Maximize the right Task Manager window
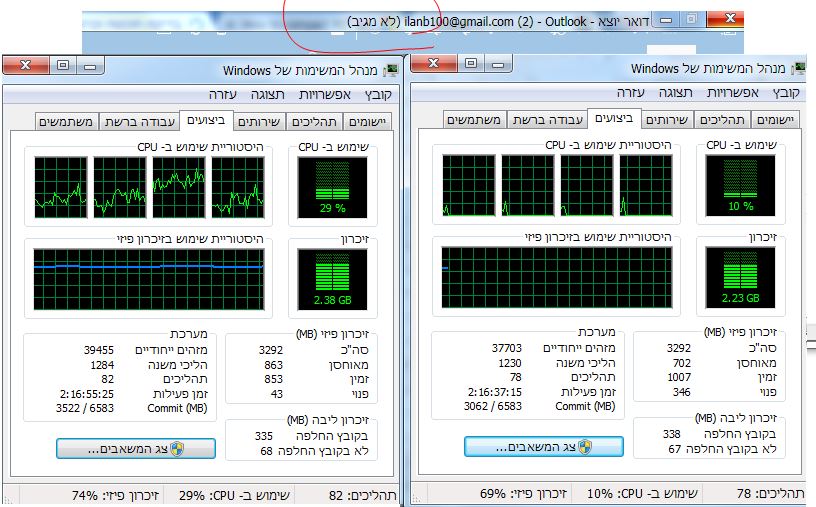The image size is (816, 507). [x=471, y=63]
